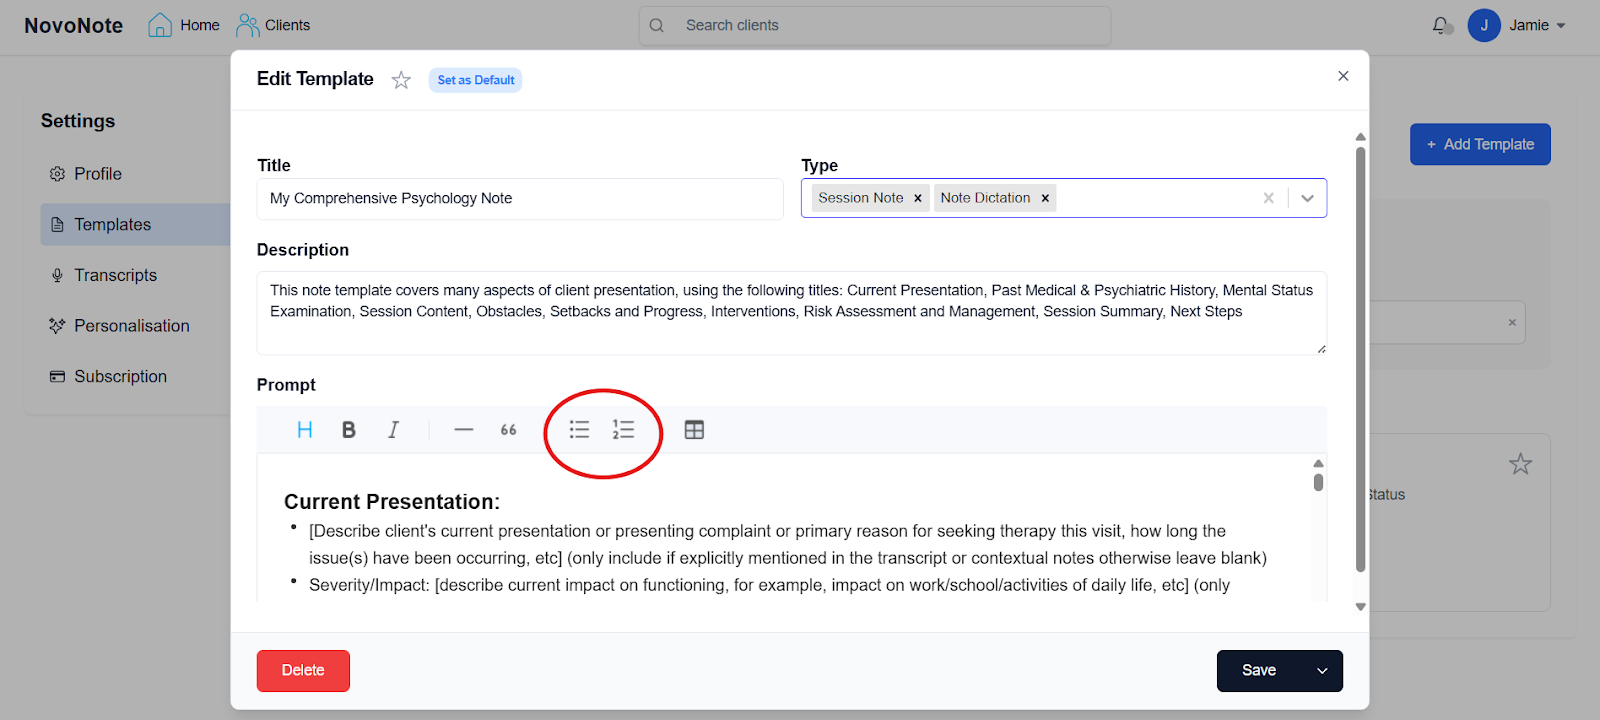Viewport: 1600px width, 720px height.
Task: Insert a table in Prompt editor
Action: (694, 430)
